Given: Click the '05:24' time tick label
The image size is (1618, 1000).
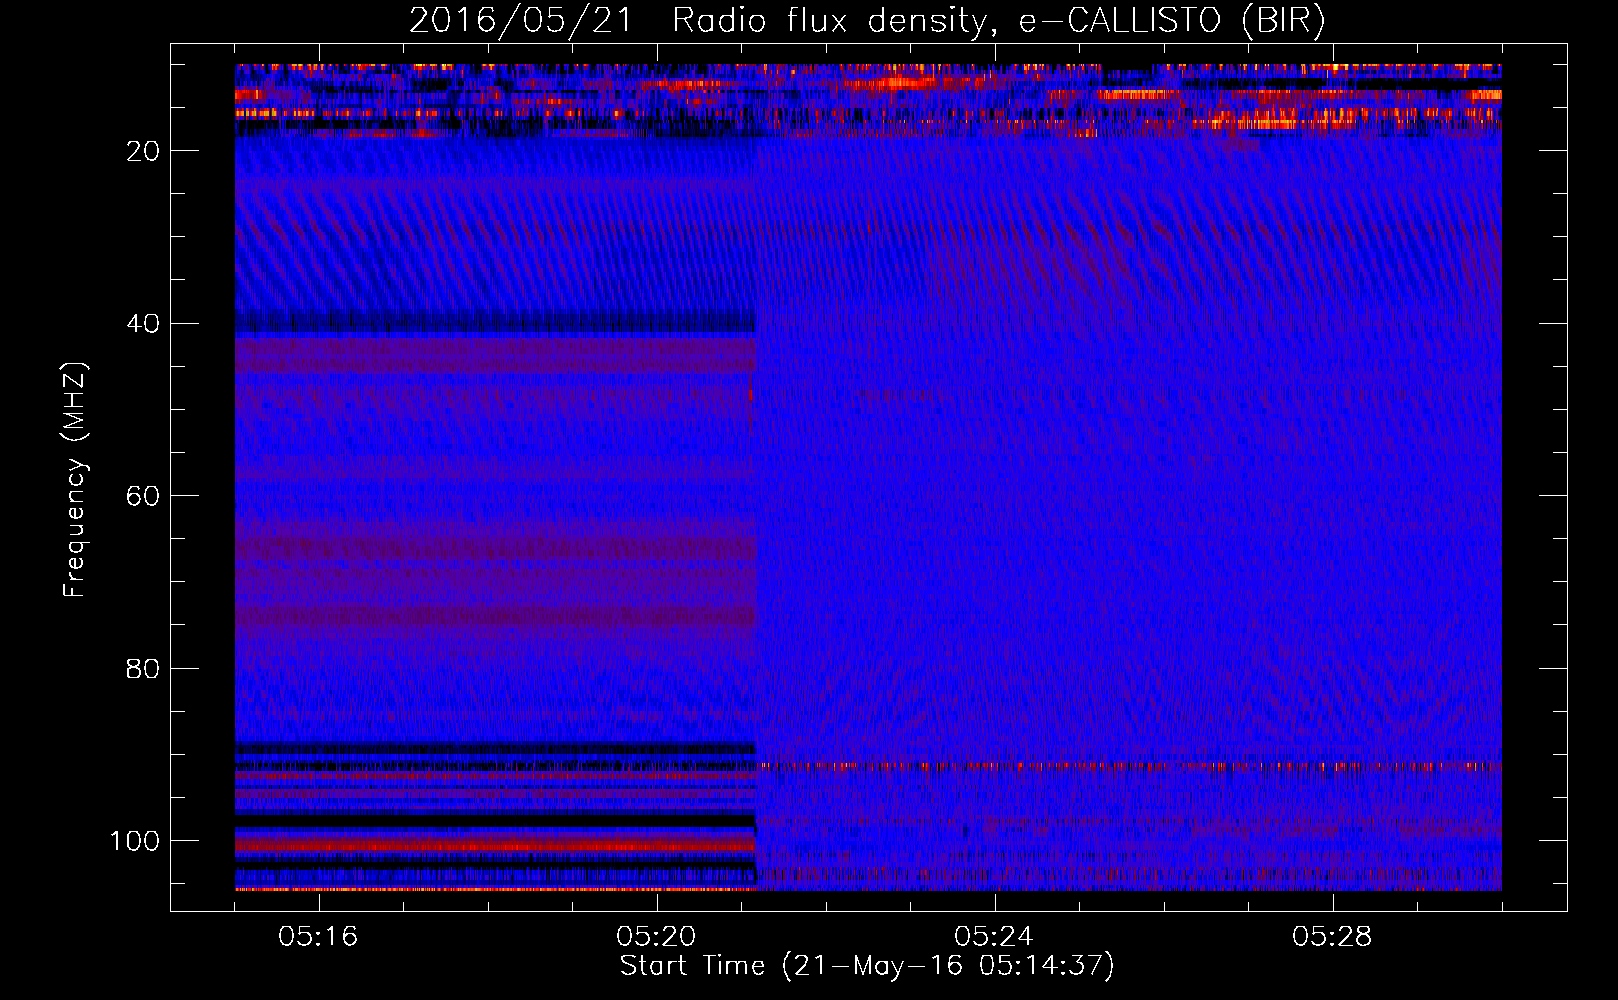Looking at the screenshot, I should pyautogui.click(x=994, y=937).
